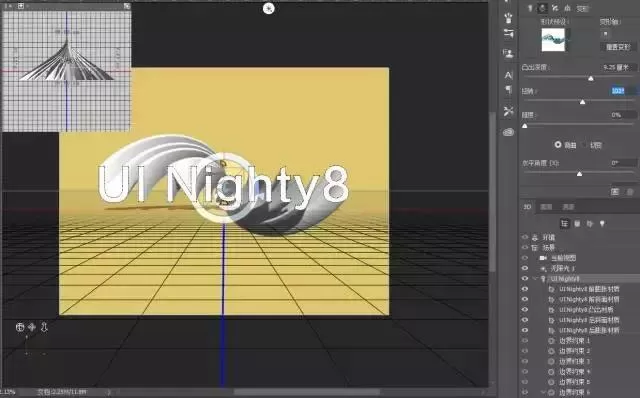Select the 弯曲 (Bend) radio button
The width and height of the screenshot is (640, 398).
point(558,145)
